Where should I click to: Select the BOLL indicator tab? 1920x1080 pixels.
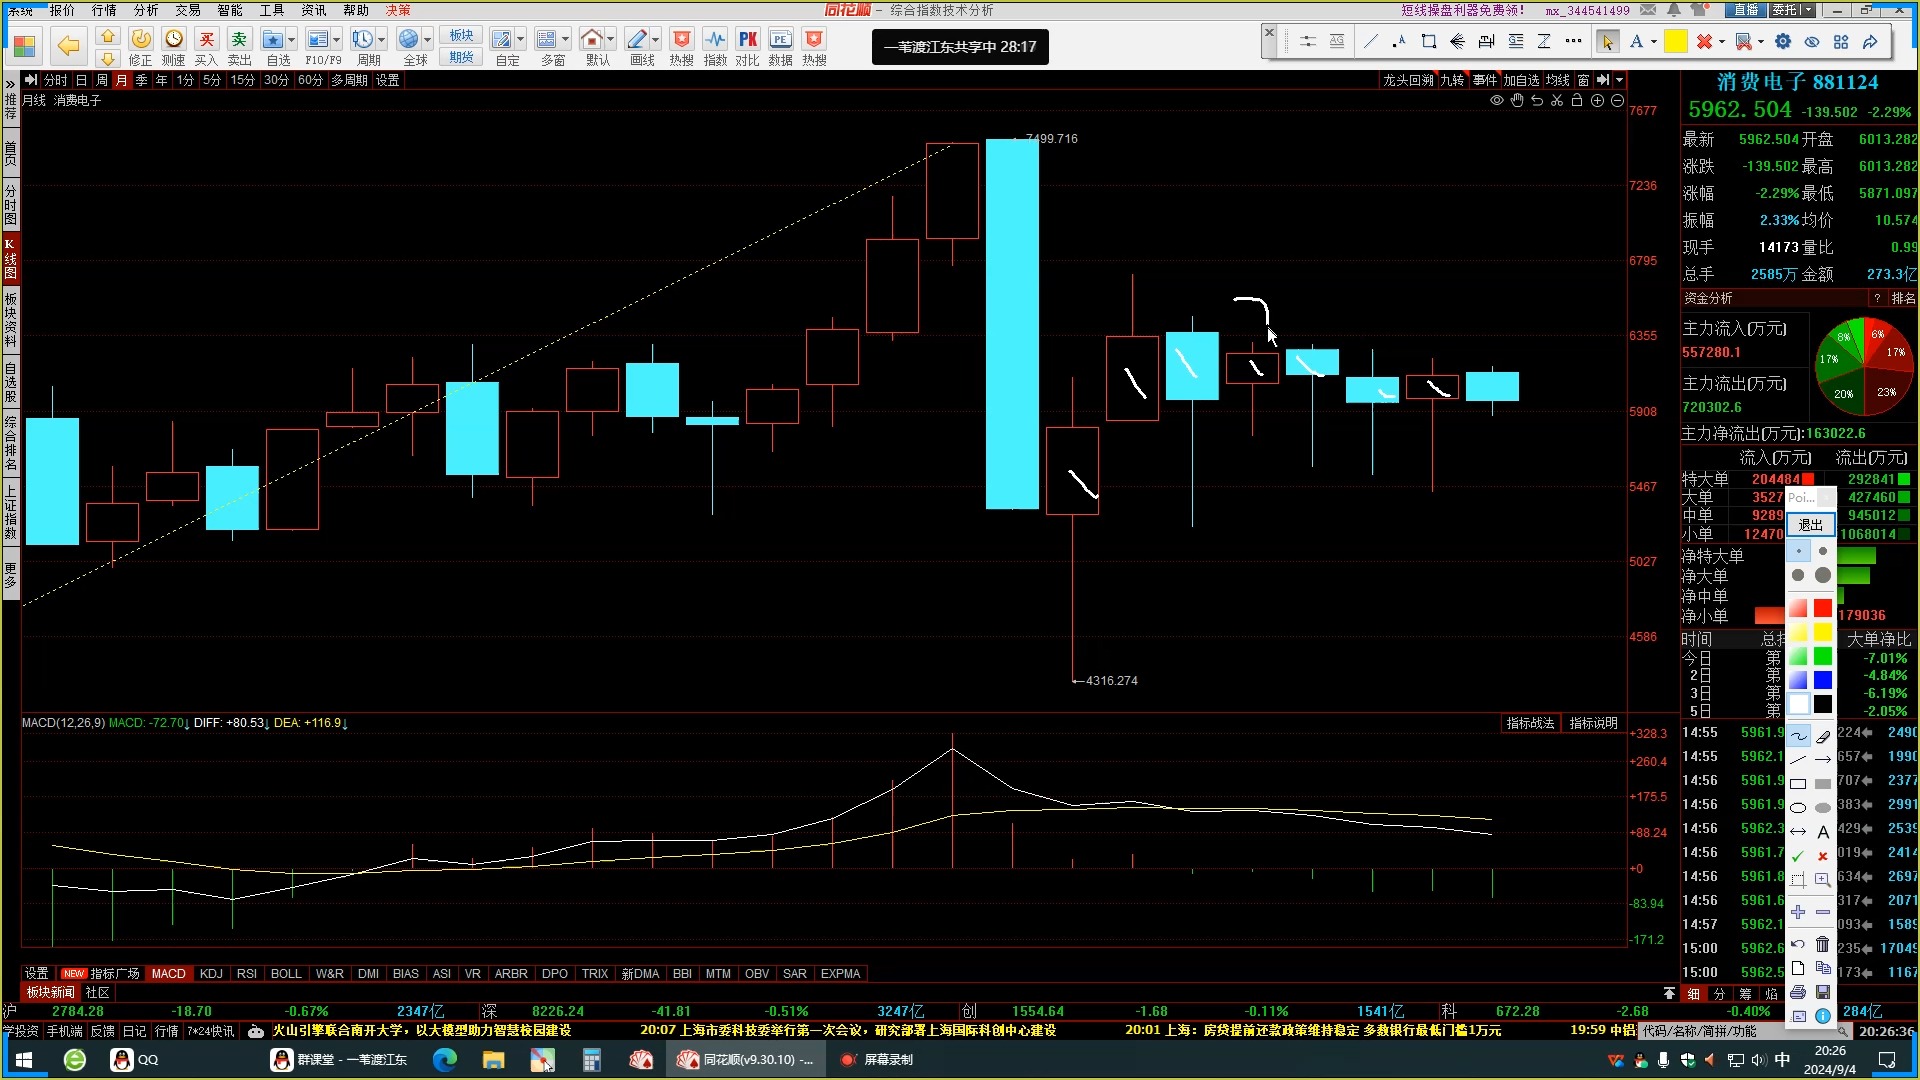(286, 974)
